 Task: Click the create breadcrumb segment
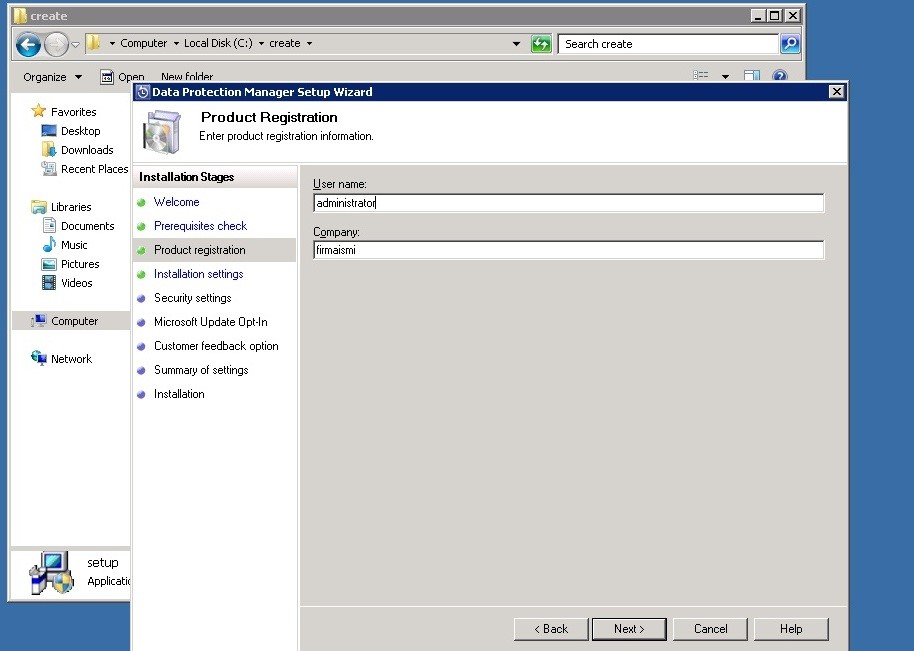click(x=284, y=43)
